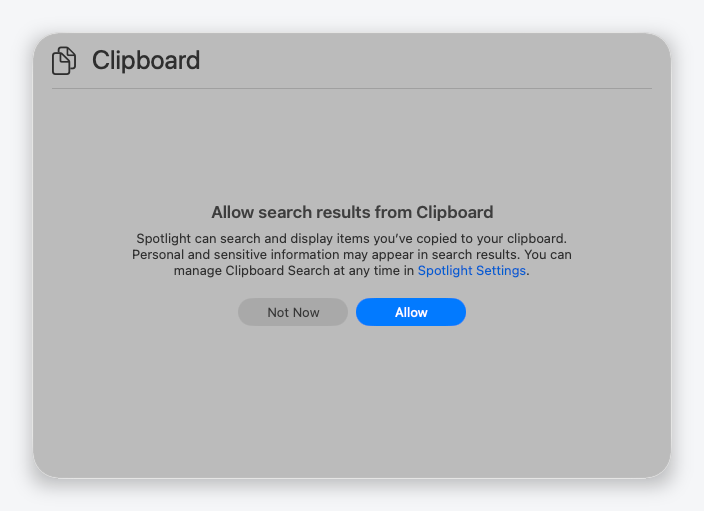Click the heading Allow search results from Clipboard
This screenshot has width=704, height=511.
[352, 212]
